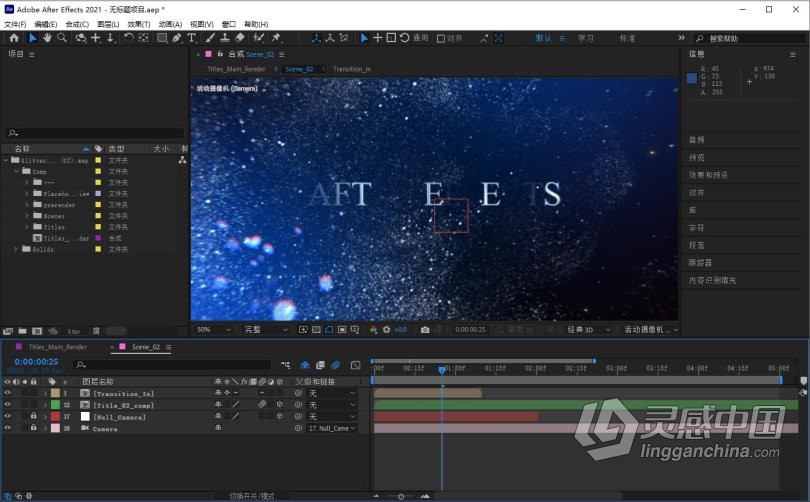Open the 合成(C) menu

[x=77, y=24]
